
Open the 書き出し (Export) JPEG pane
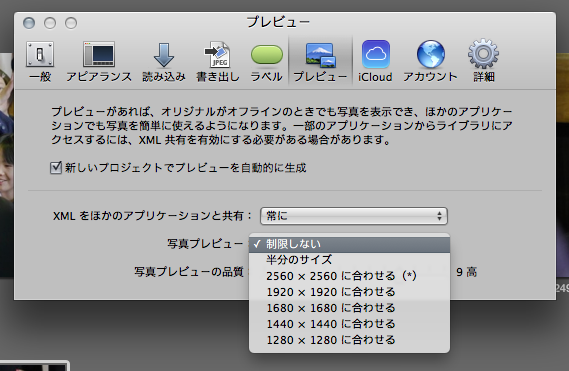(x=218, y=61)
